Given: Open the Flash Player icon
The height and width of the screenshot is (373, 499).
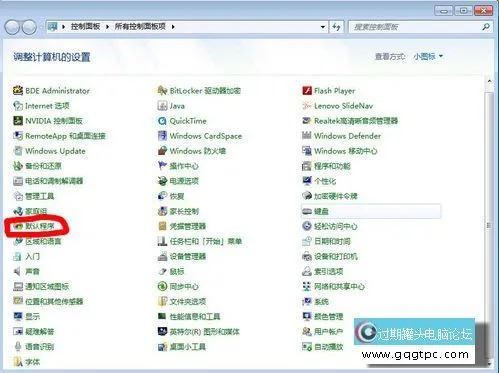Looking at the screenshot, I should tap(307, 90).
